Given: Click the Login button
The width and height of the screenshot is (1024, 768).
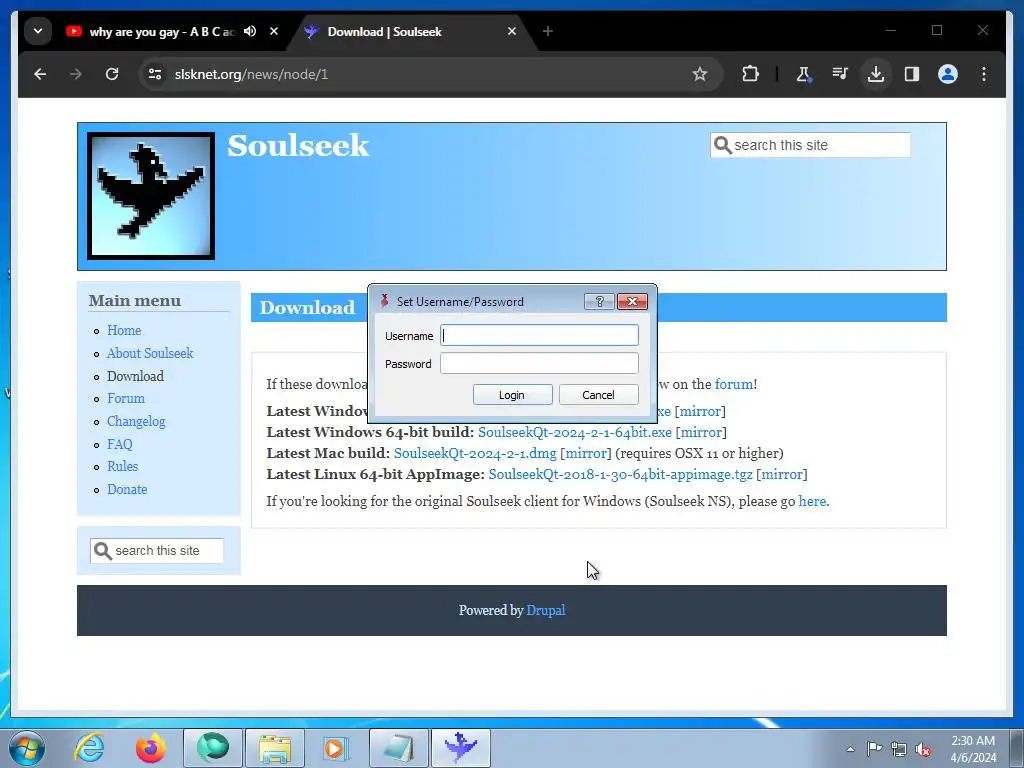Looking at the screenshot, I should click(513, 394).
